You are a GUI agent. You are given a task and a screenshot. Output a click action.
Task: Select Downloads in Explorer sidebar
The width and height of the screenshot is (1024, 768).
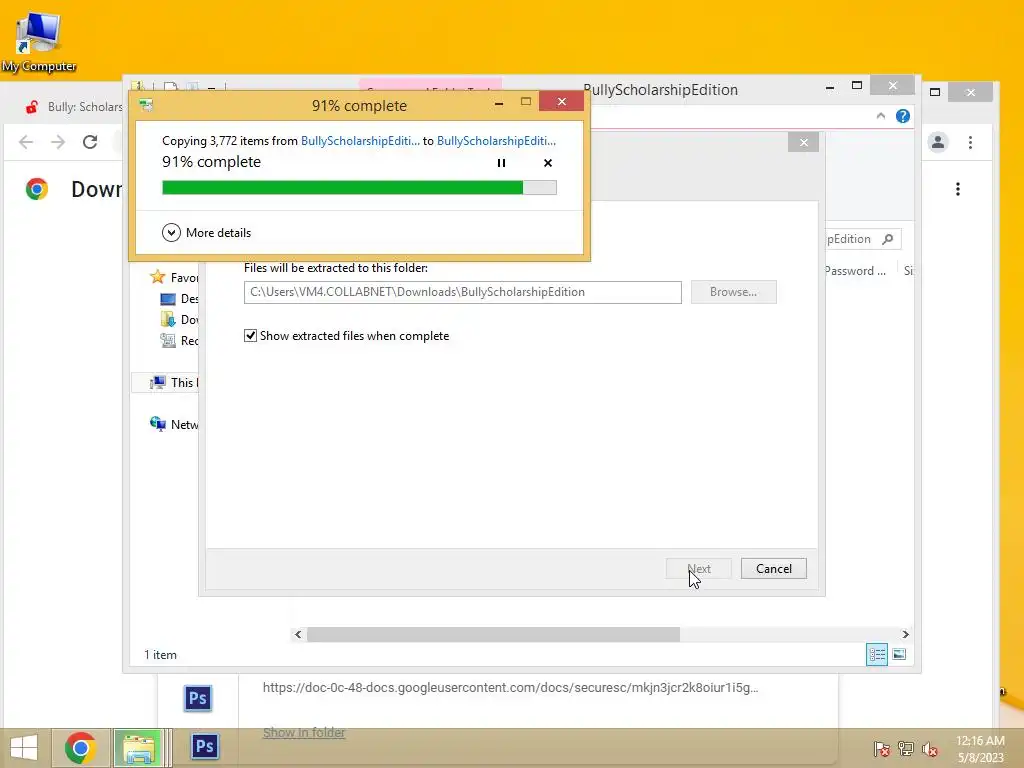[179, 319]
